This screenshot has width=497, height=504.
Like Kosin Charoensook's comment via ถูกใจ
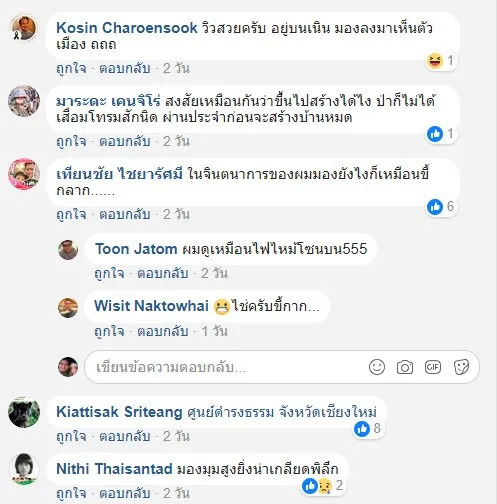coord(71,68)
